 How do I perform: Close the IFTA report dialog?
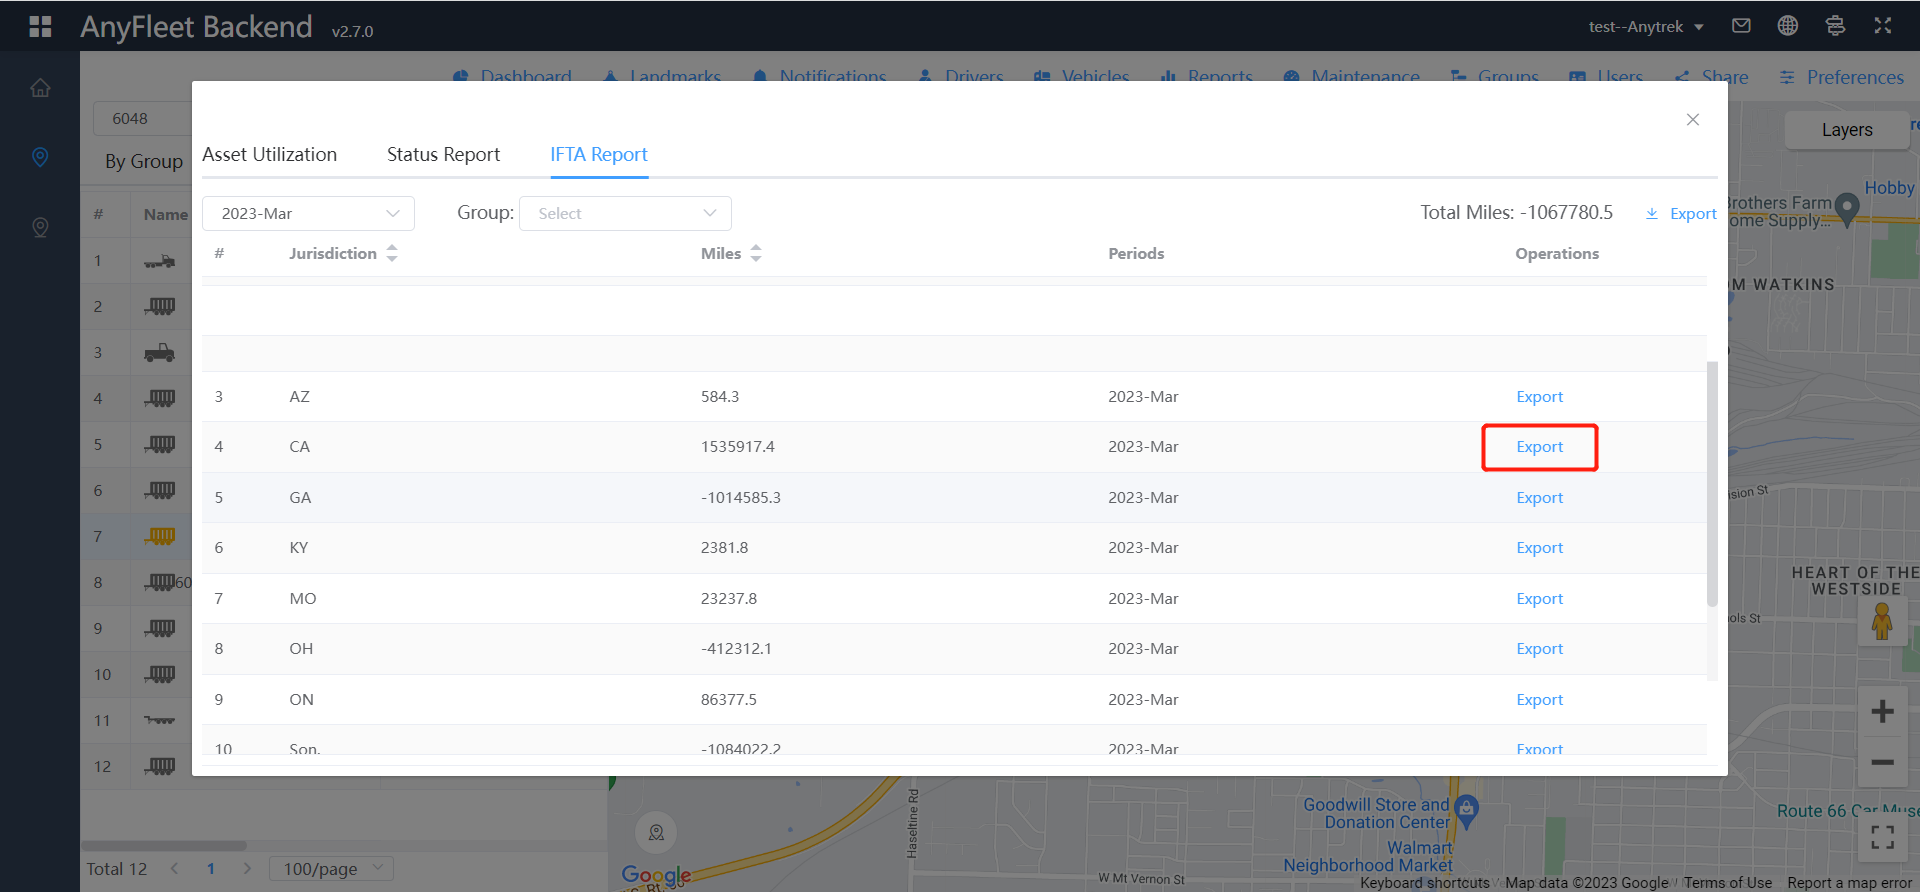pos(1692,120)
